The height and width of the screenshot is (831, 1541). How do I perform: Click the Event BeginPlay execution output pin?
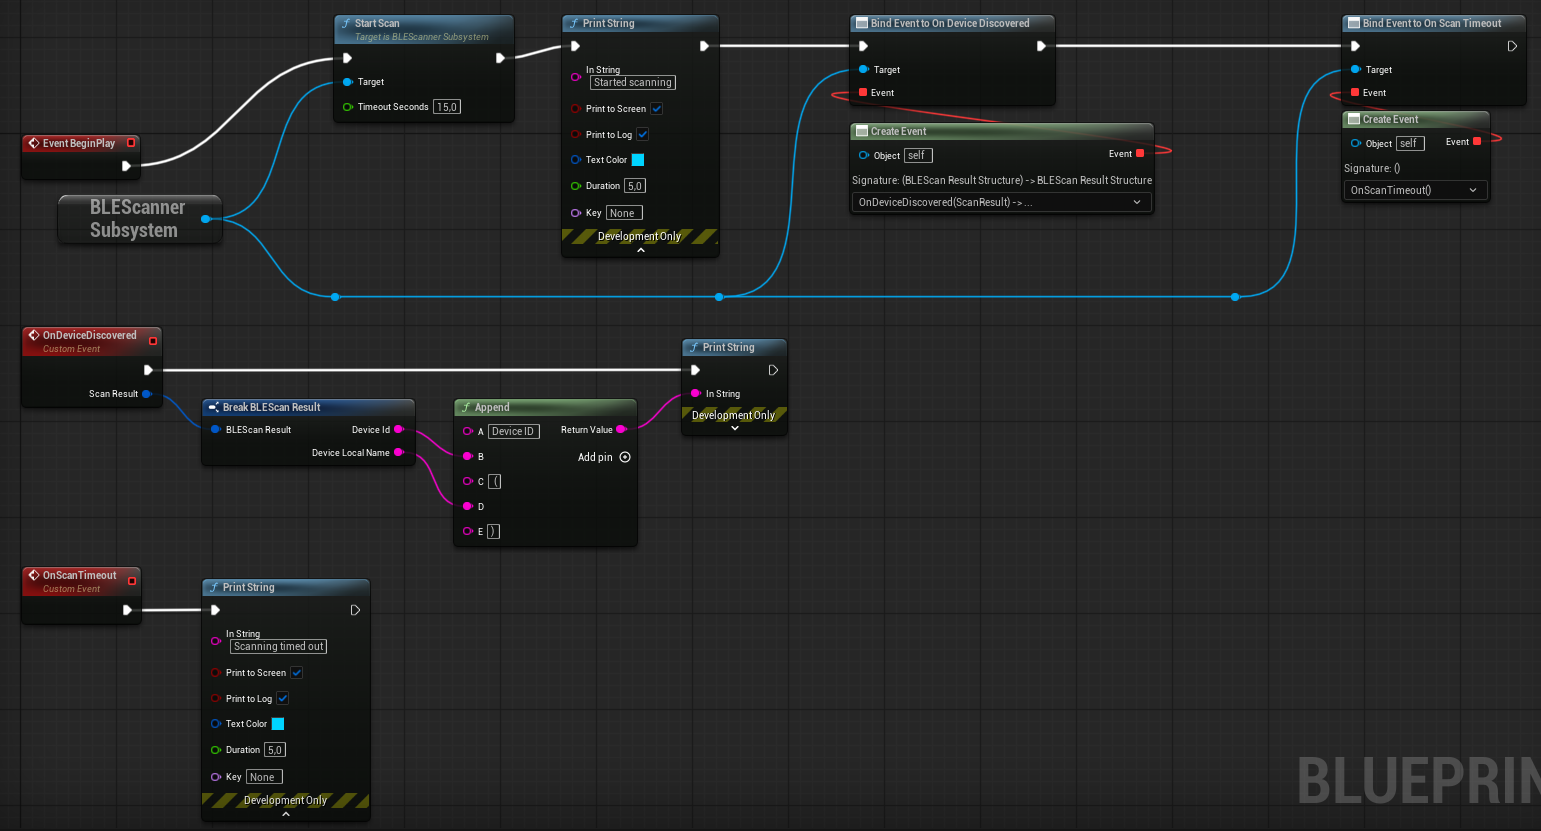(126, 166)
